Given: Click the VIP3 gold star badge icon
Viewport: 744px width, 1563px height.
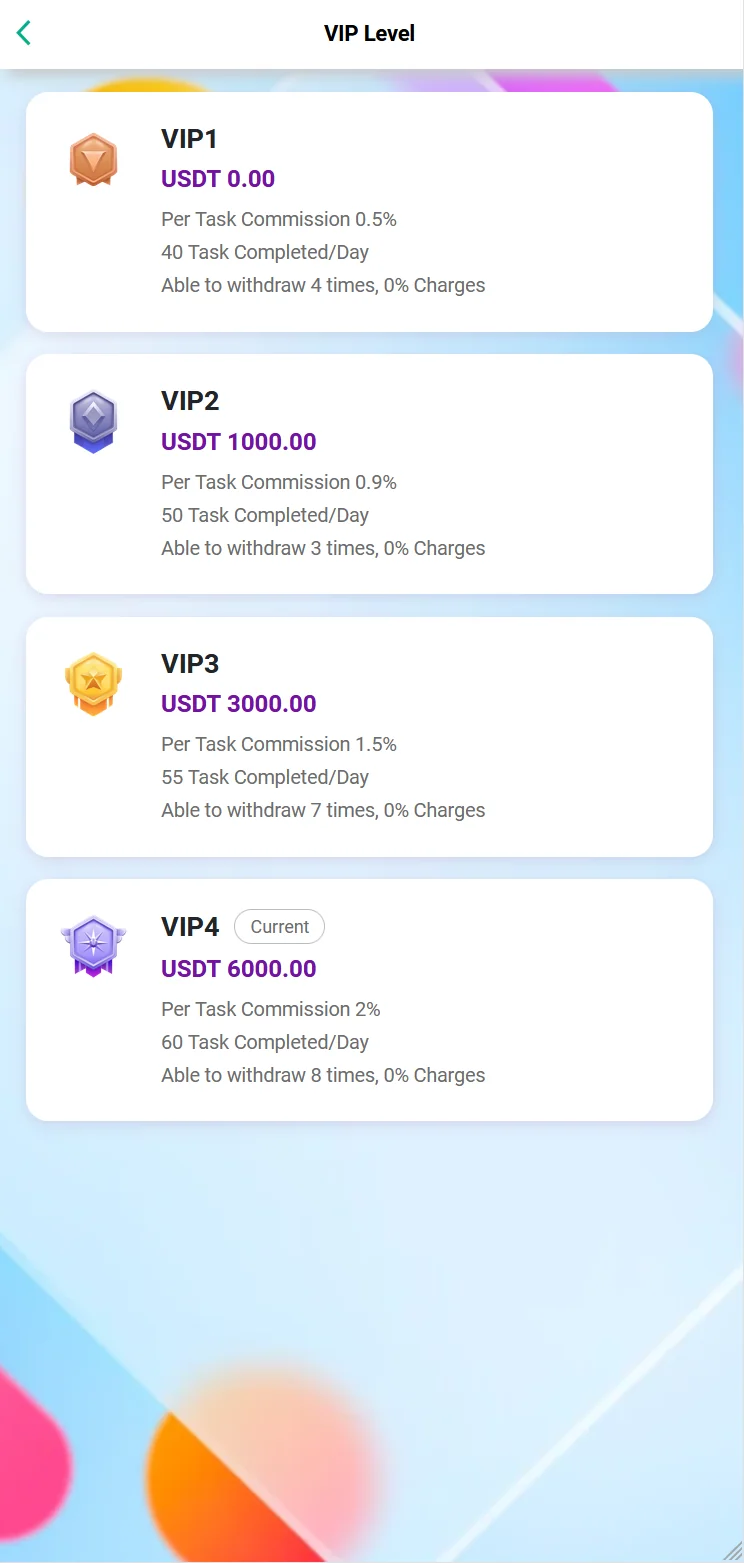Looking at the screenshot, I should pos(93,684).
